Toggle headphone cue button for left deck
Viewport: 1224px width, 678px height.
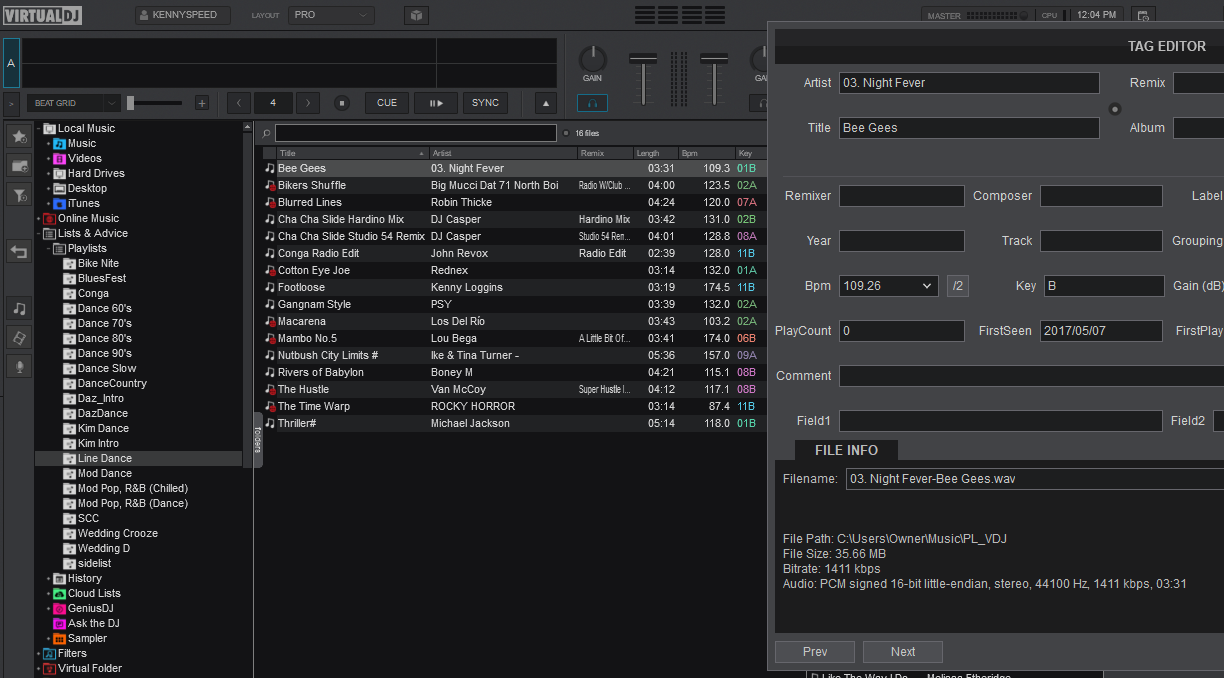tap(592, 103)
